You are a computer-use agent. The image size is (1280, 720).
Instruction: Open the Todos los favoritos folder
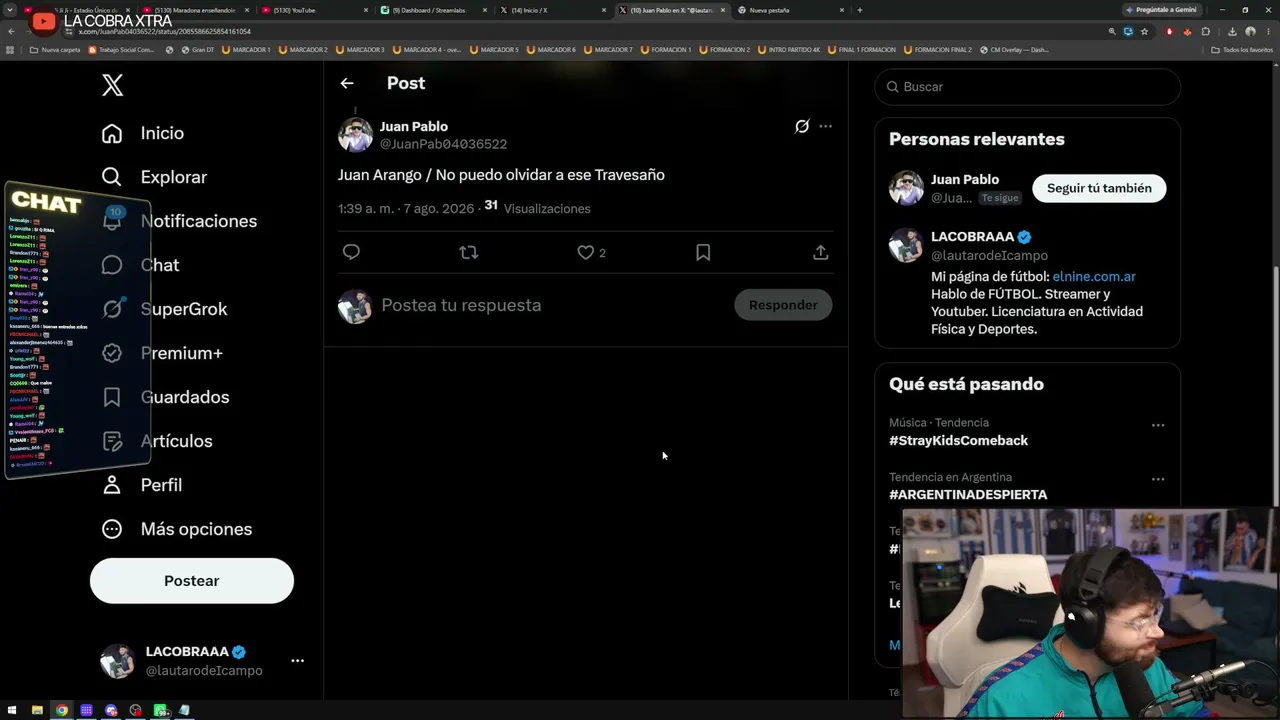[x=1242, y=49]
